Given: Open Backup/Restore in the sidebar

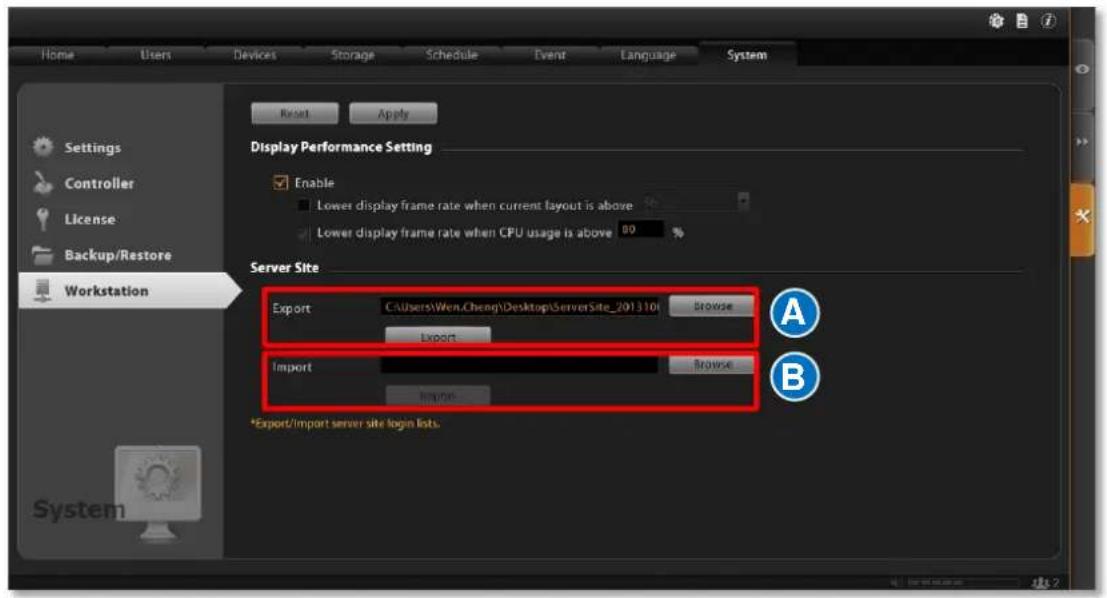Looking at the screenshot, I should point(118,256).
